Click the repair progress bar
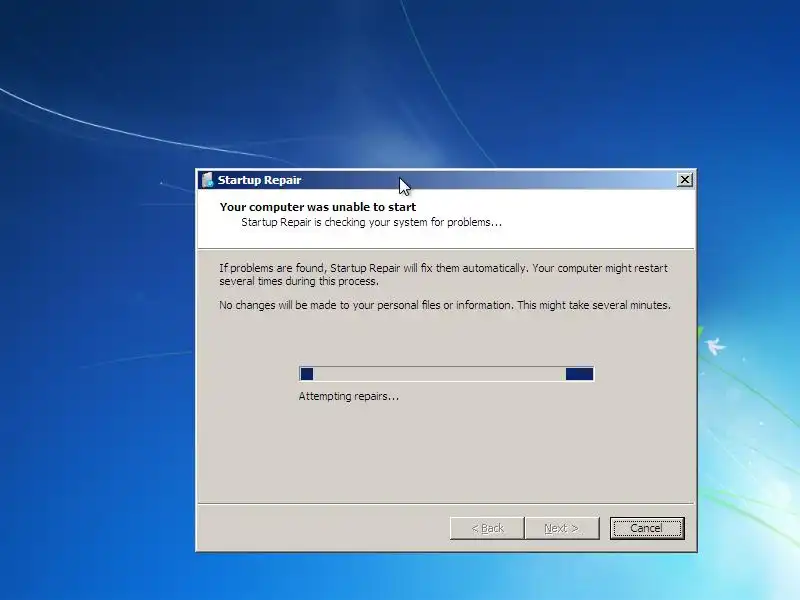The height and width of the screenshot is (600, 800). pyautogui.click(x=446, y=374)
